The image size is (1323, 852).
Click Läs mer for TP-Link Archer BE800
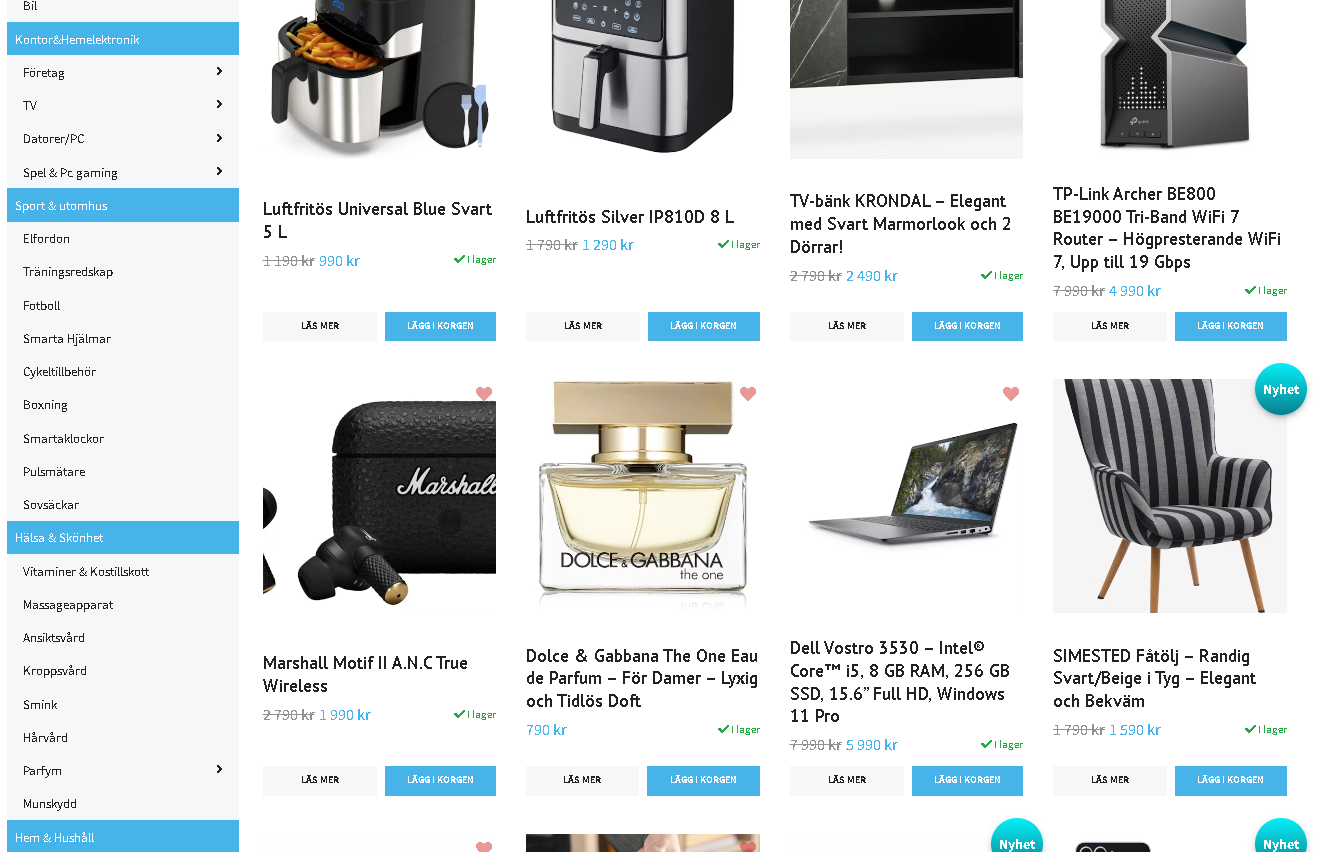point(1110,326)
